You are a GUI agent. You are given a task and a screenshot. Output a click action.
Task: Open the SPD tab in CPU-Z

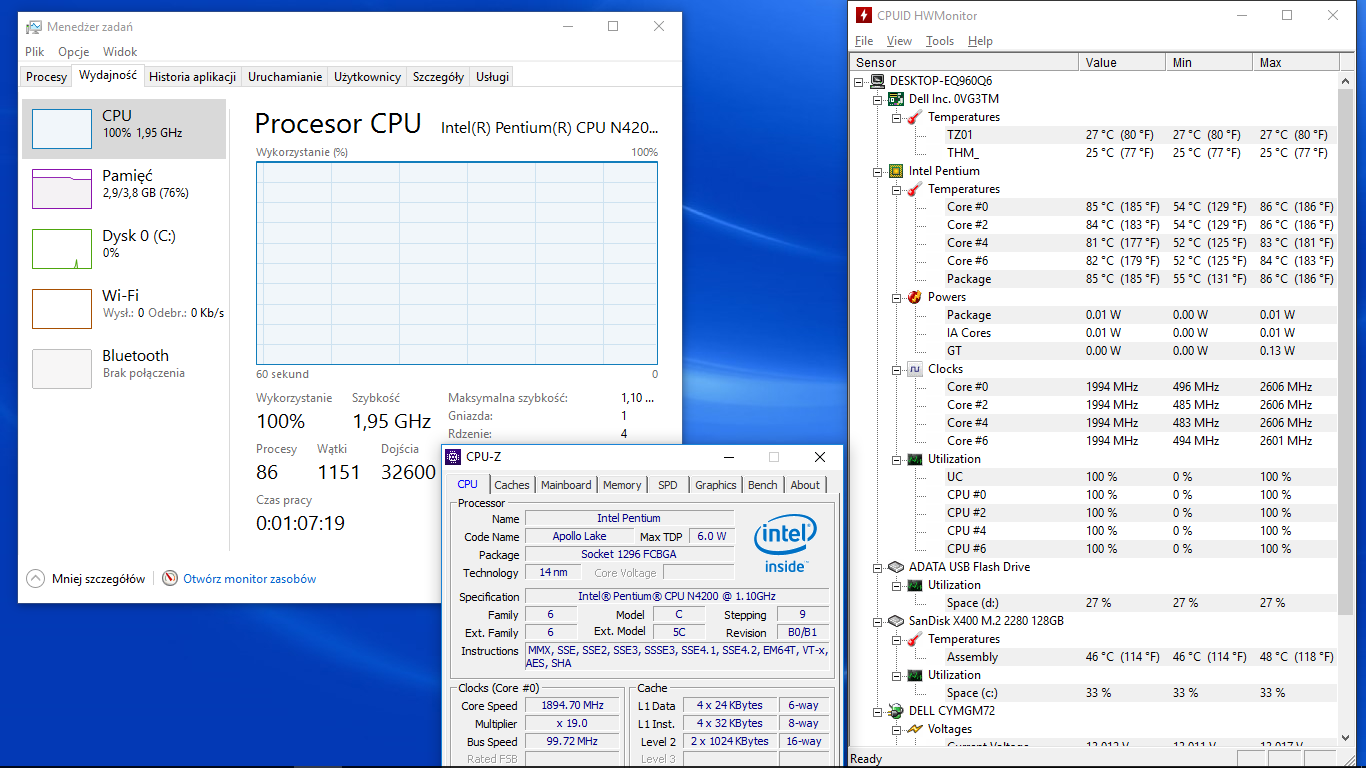coord(668,485)
